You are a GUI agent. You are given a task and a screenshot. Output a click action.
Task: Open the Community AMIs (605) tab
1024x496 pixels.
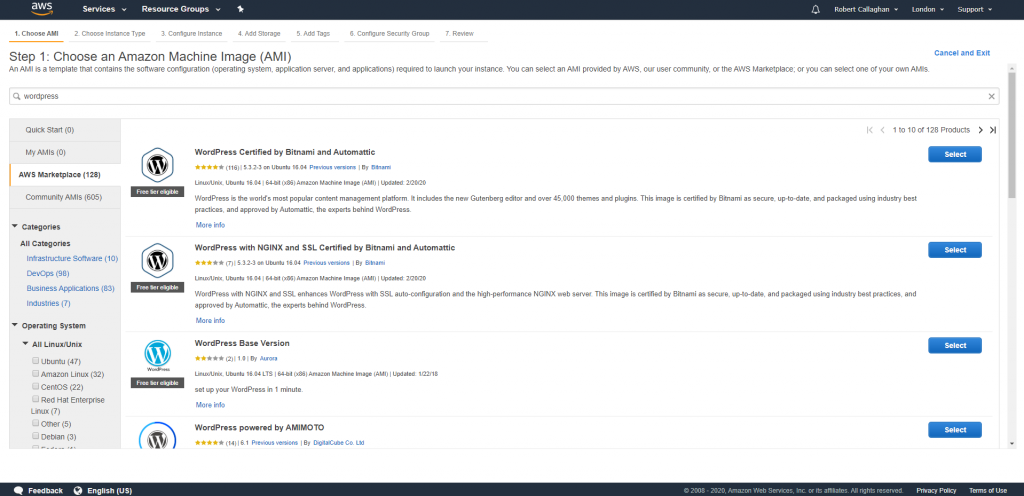pos(65,197)
